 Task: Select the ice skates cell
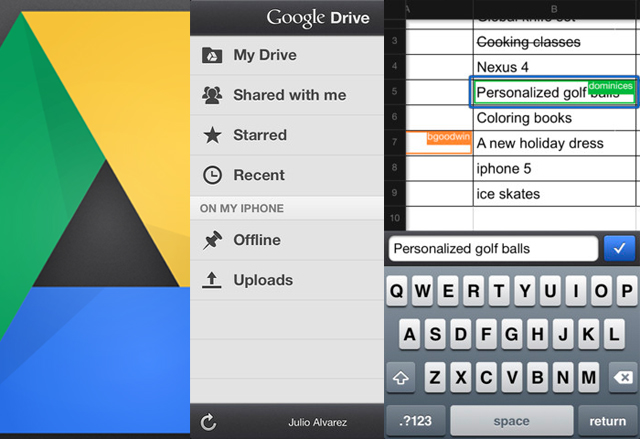pyautogui.click(x=554, y=194)
